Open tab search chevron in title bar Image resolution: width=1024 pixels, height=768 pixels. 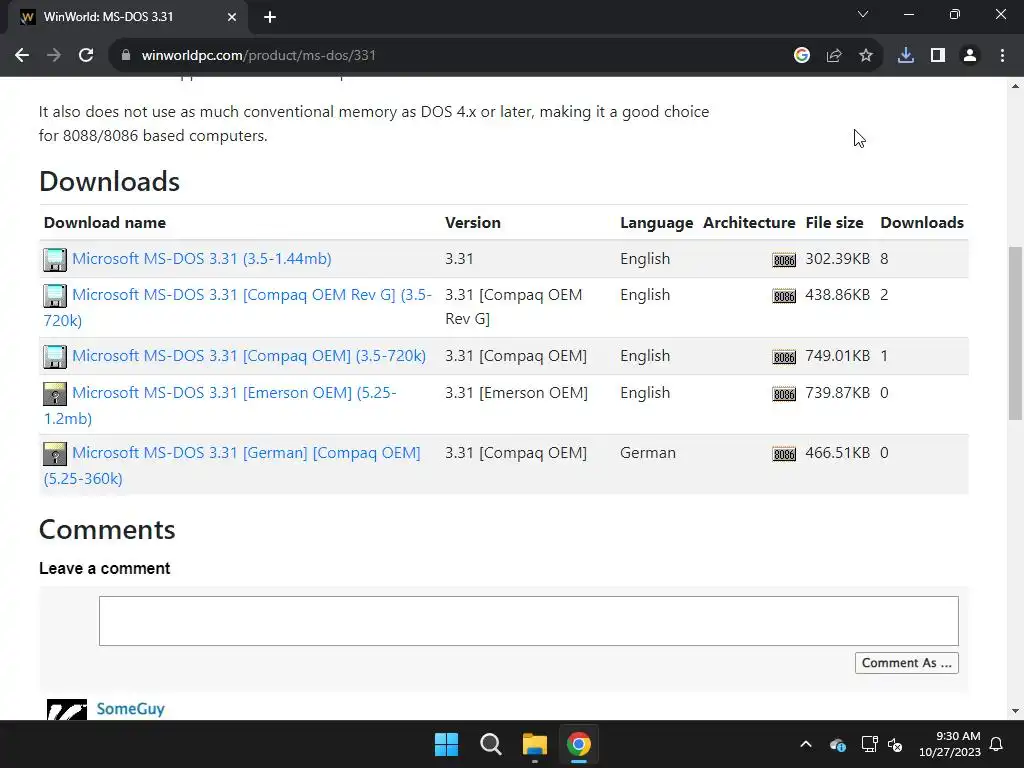click(x=863, y=14)
